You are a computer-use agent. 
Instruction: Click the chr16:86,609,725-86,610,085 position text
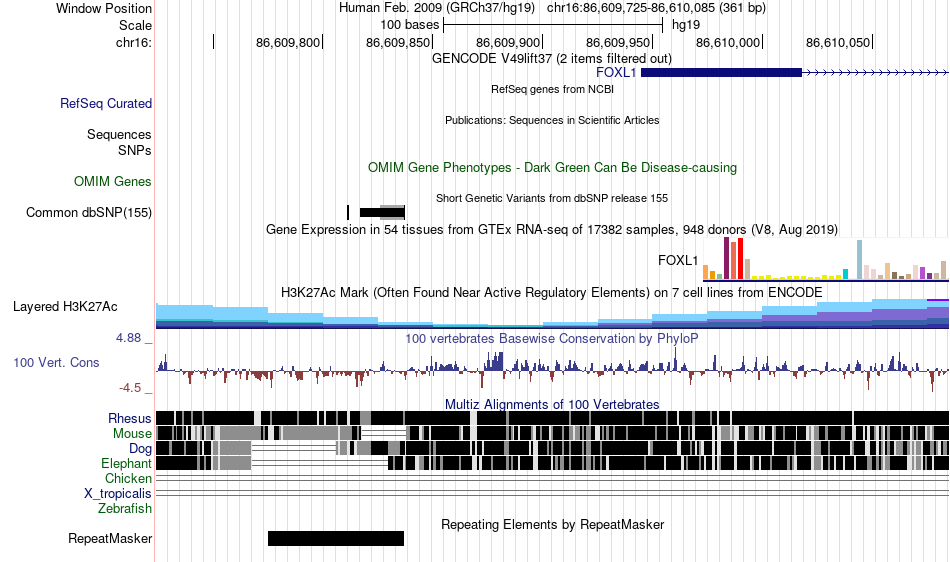pyautogui.click(x=656, y=8)
